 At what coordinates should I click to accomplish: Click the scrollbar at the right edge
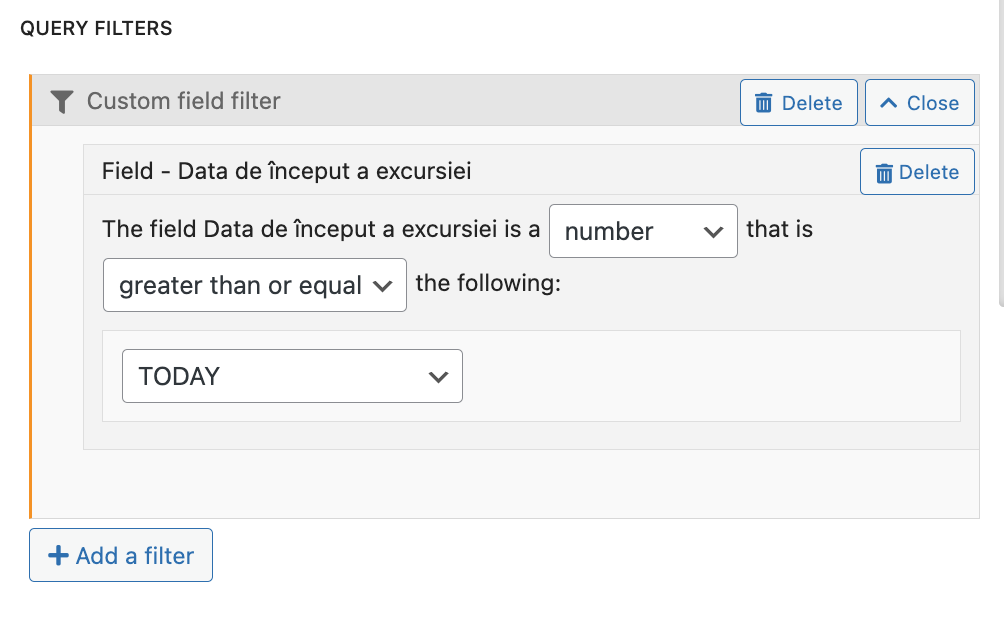pyautogui.click(x=1001, y=154)
